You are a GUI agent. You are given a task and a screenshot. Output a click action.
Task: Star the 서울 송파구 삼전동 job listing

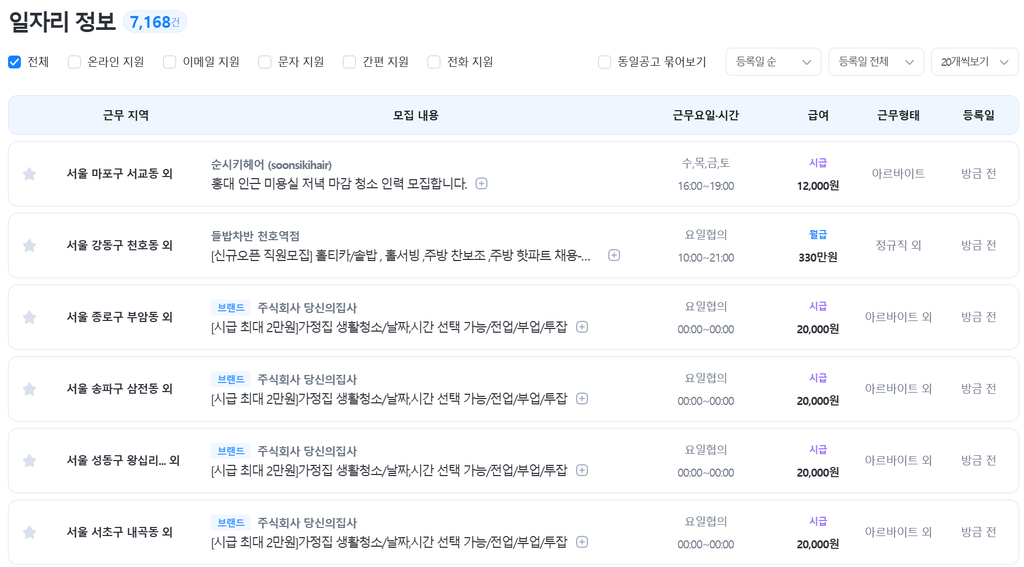29,389
